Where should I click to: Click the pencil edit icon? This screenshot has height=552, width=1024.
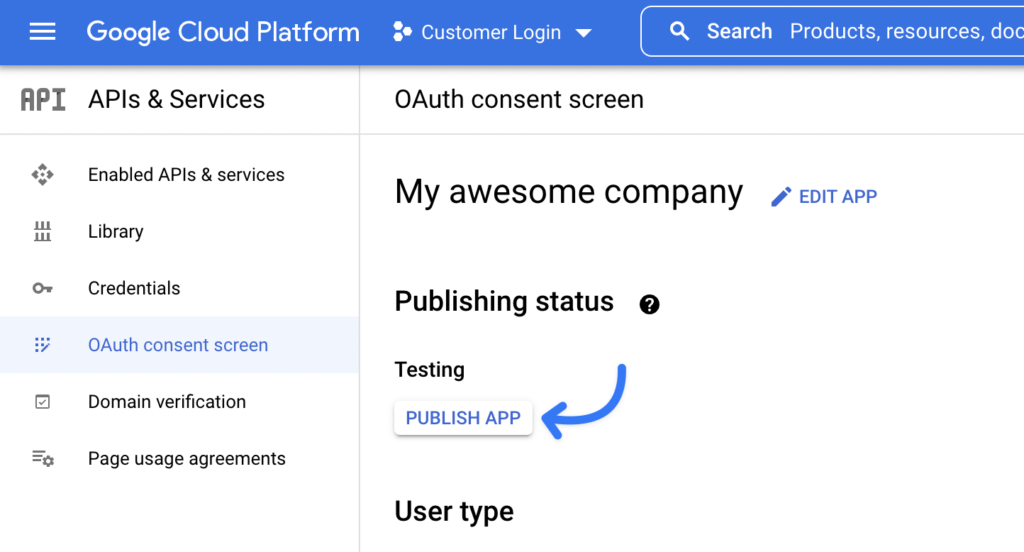tap(781, 197)
